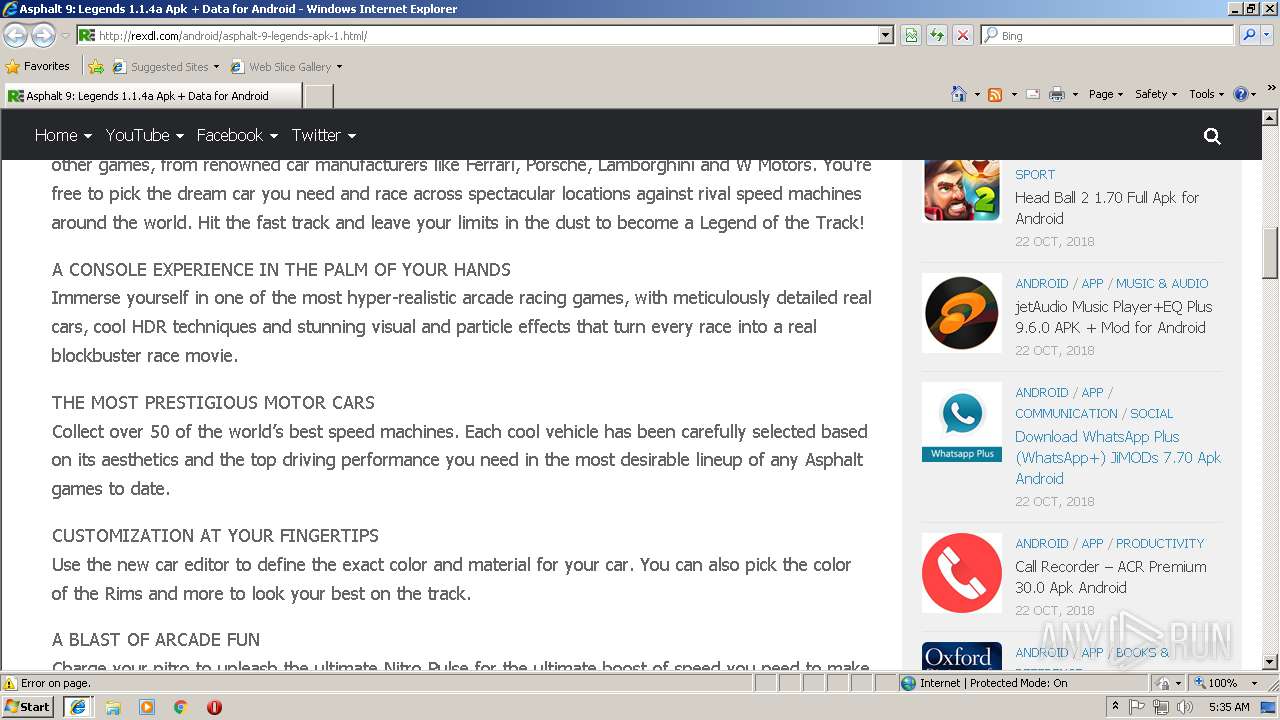1280x720 pixels.
Task: Click the site search magnifier icon
Action: [x=1212, y=136]
